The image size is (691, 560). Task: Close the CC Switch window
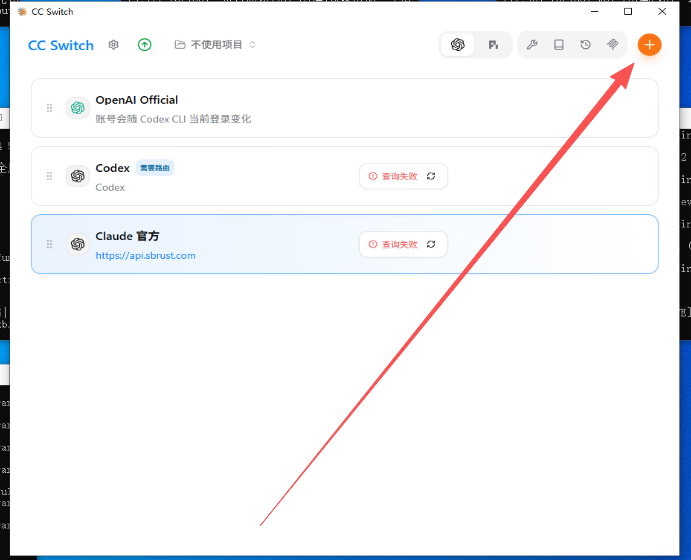click(662, 11)
